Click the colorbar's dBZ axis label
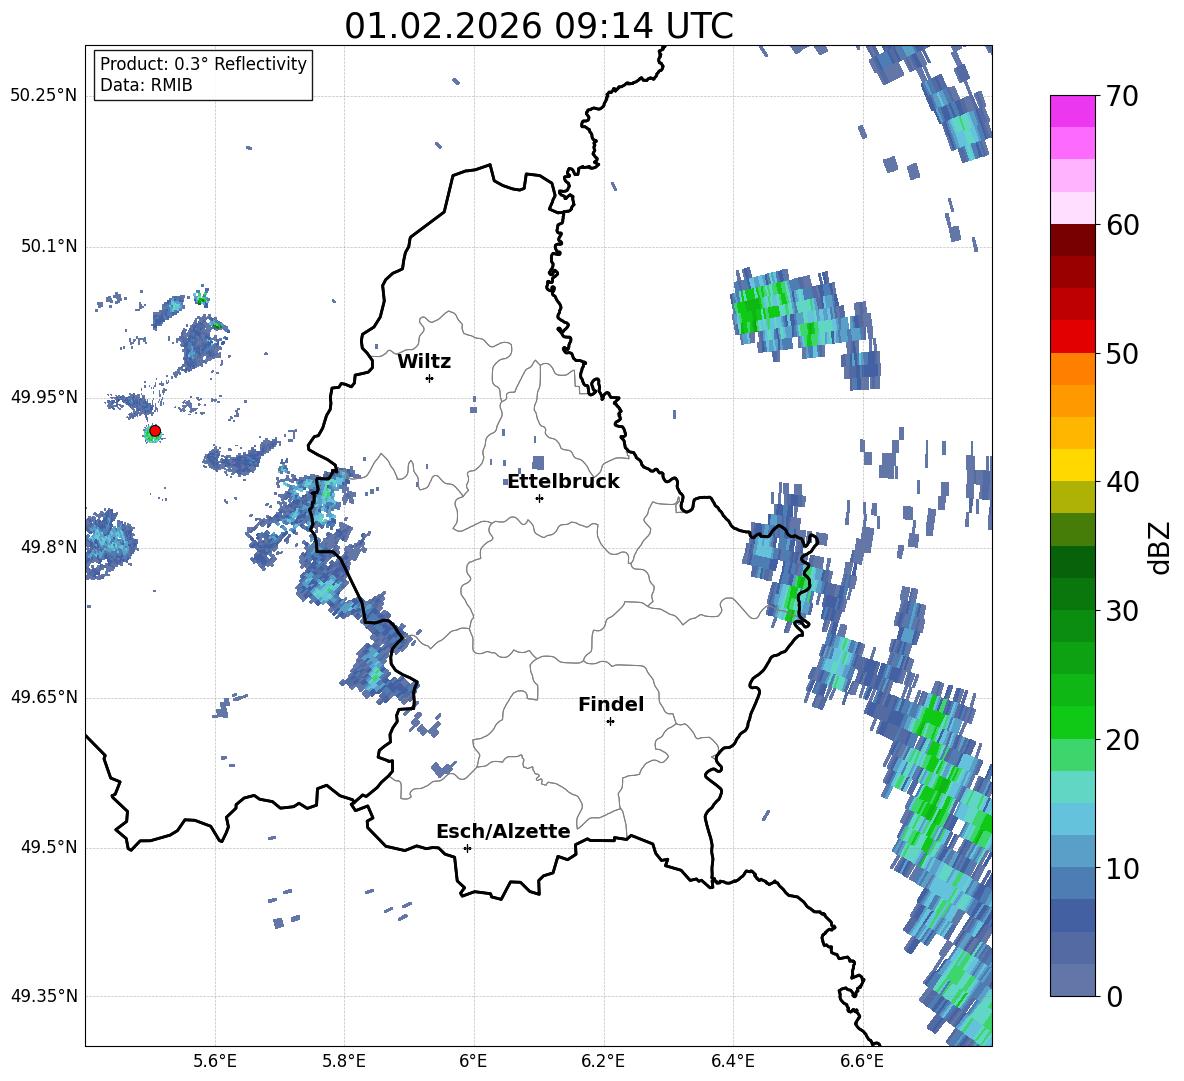Image resolution: width=1184 pixels, height=1081 pixels. point(1161,547)
